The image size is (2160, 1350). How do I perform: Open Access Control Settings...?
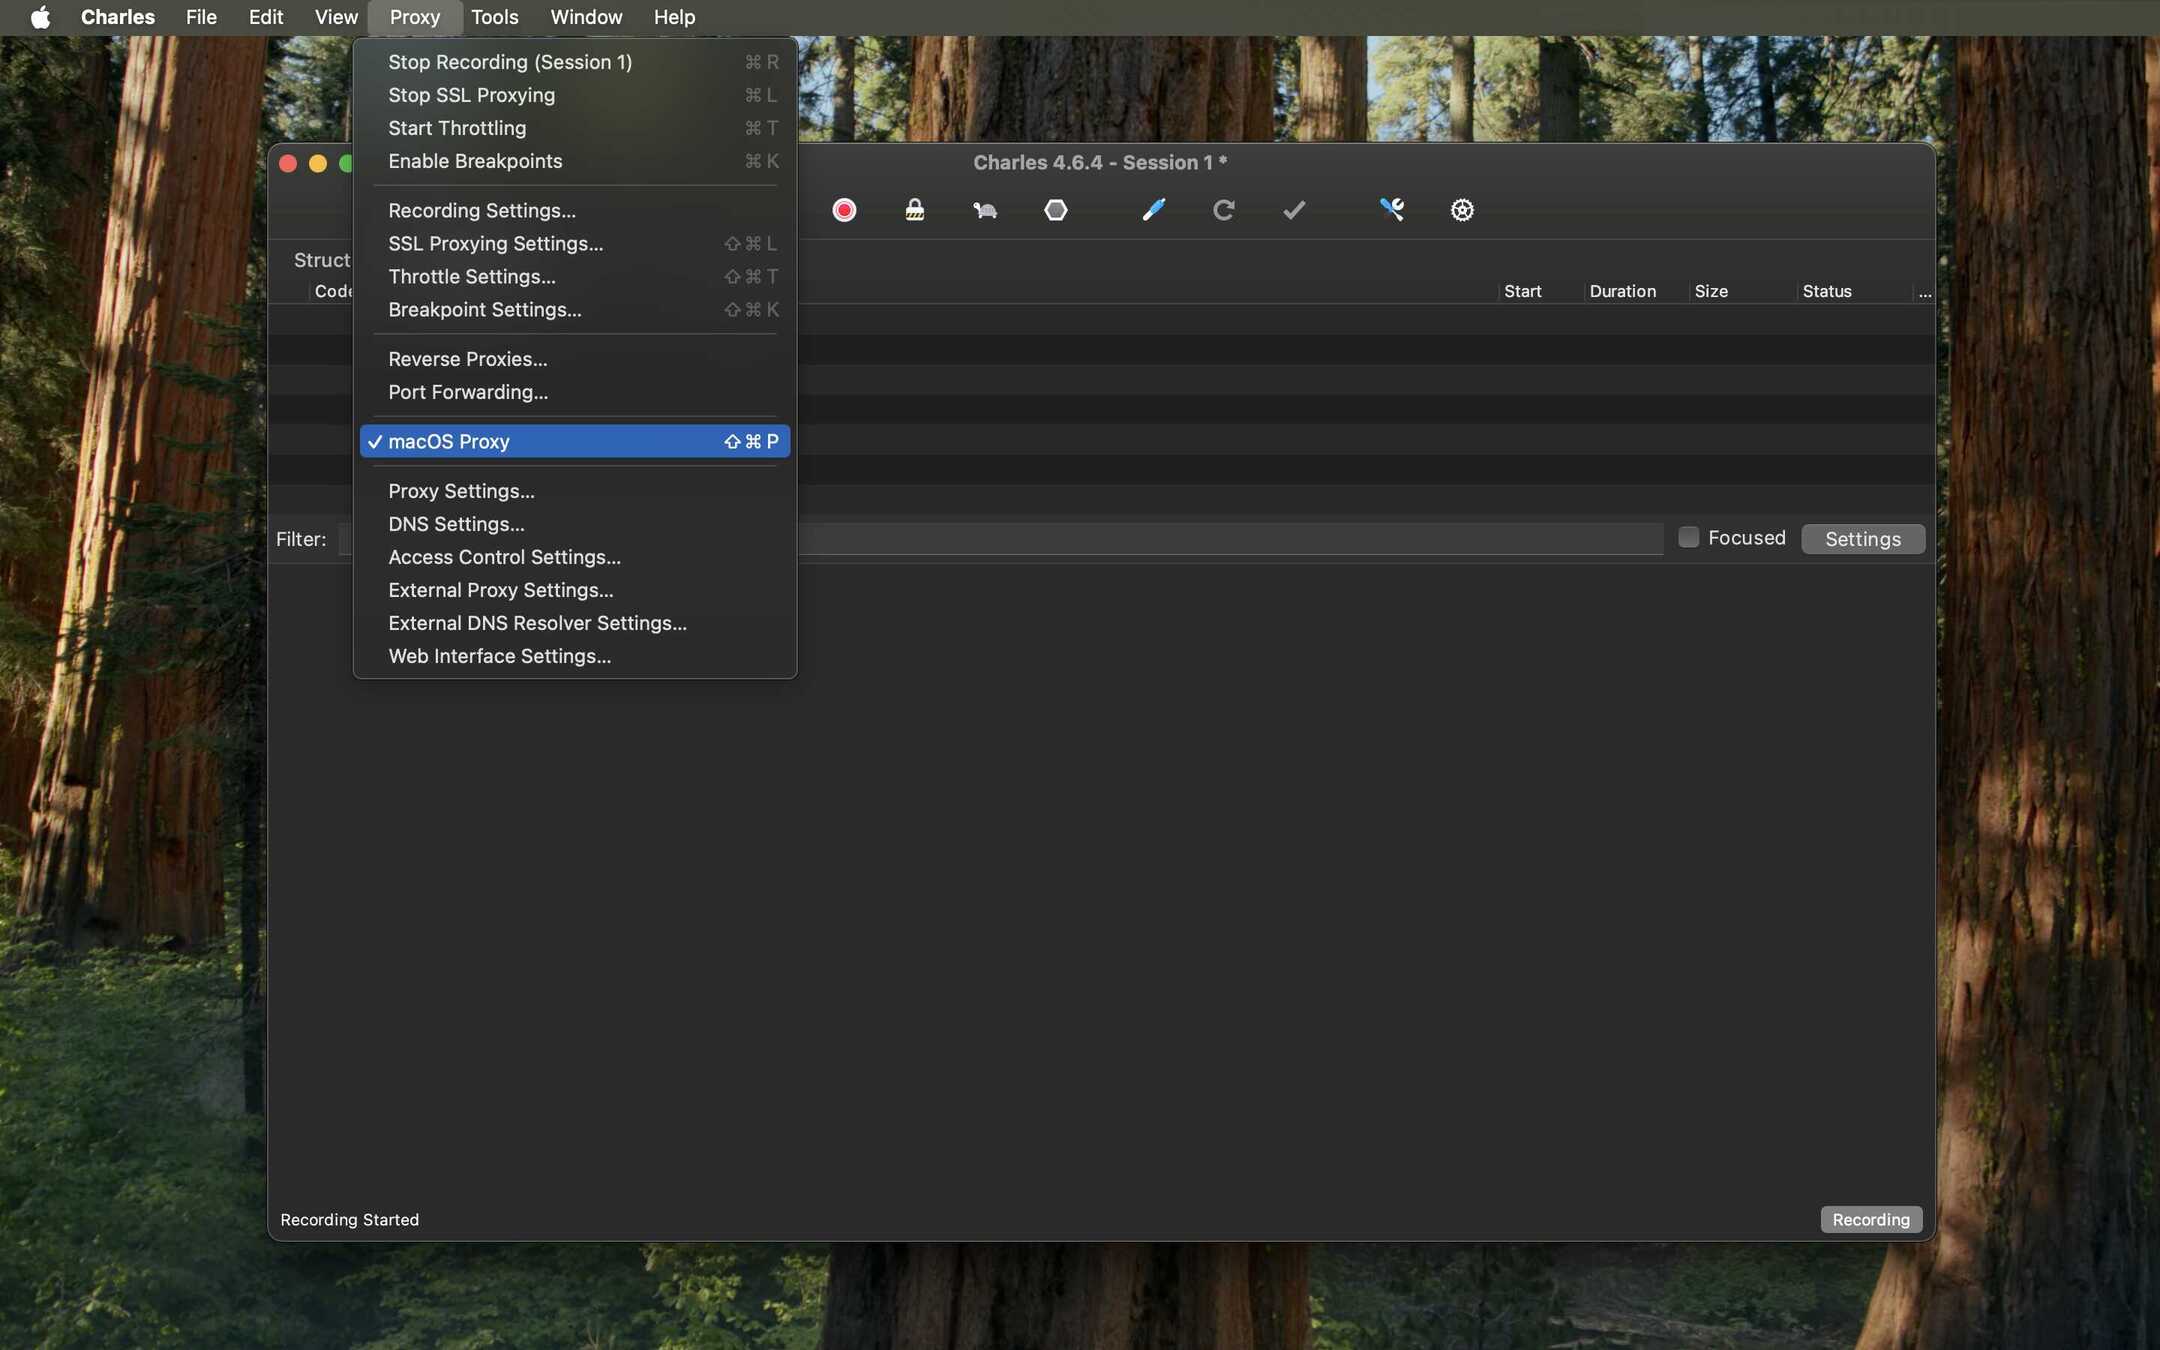(575, 557)
